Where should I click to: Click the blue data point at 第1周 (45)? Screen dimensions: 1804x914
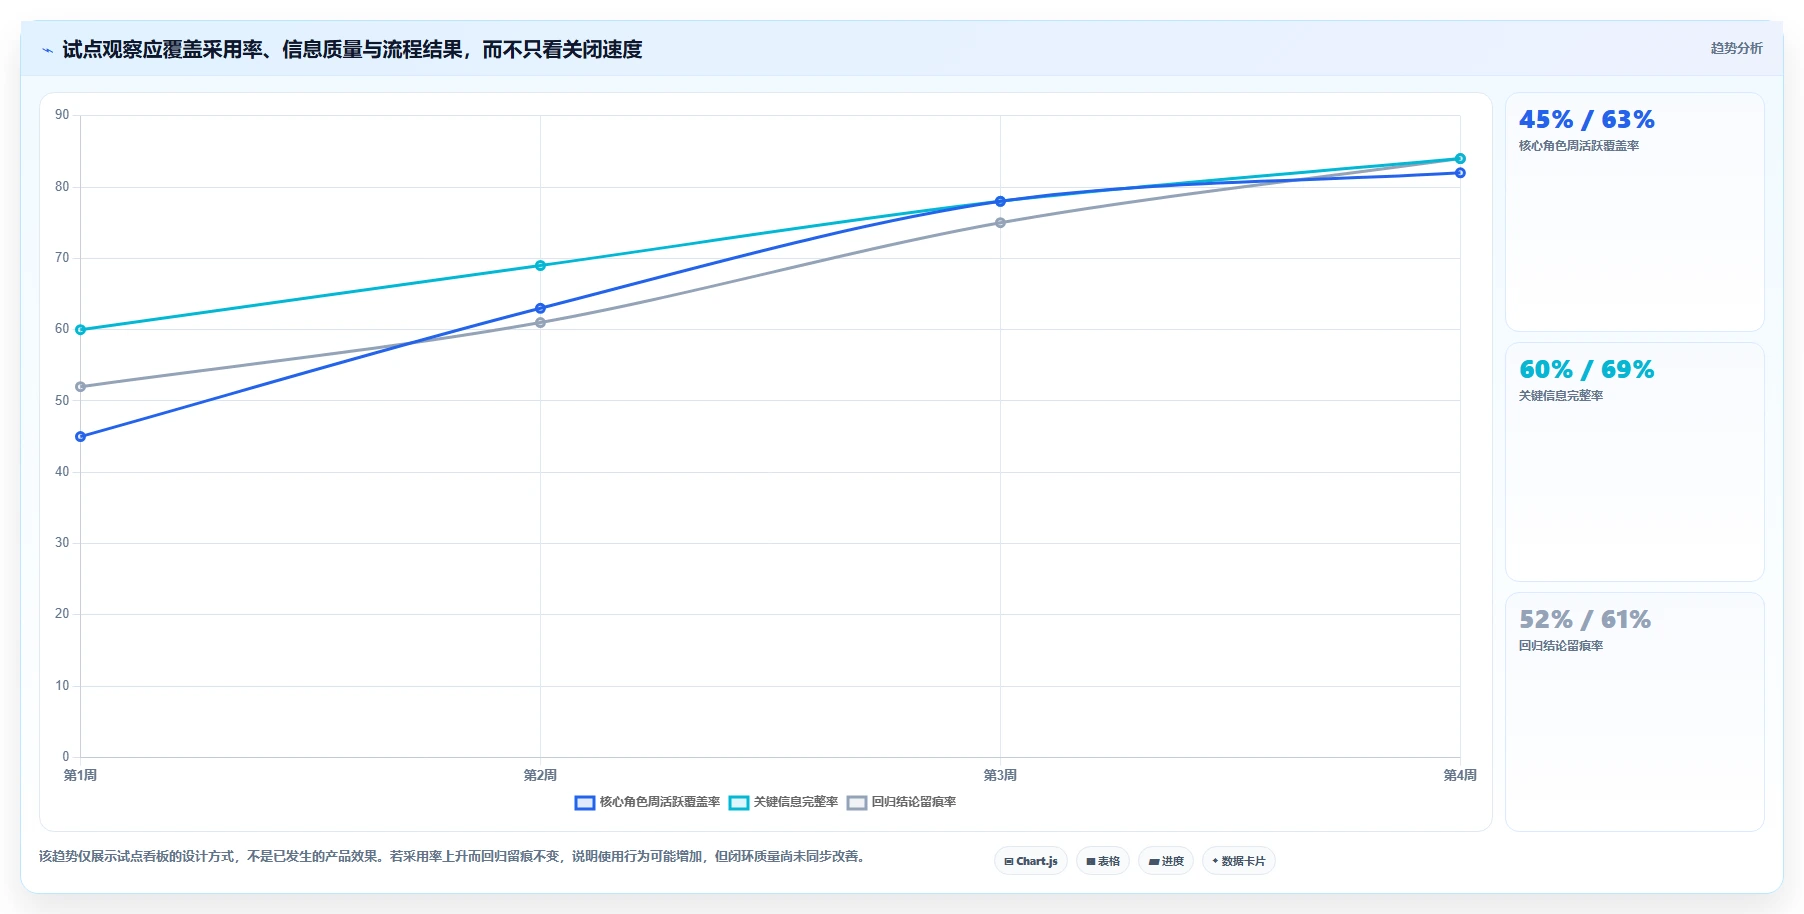click(80, 437)
